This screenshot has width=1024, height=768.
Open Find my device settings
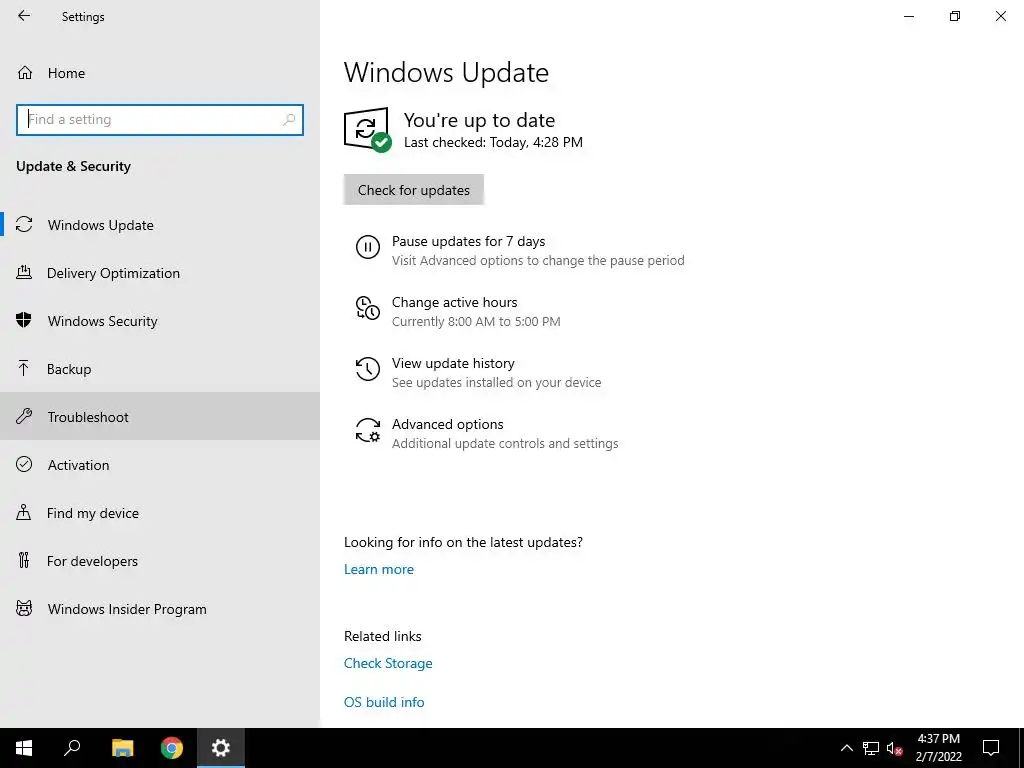point(160,513)
